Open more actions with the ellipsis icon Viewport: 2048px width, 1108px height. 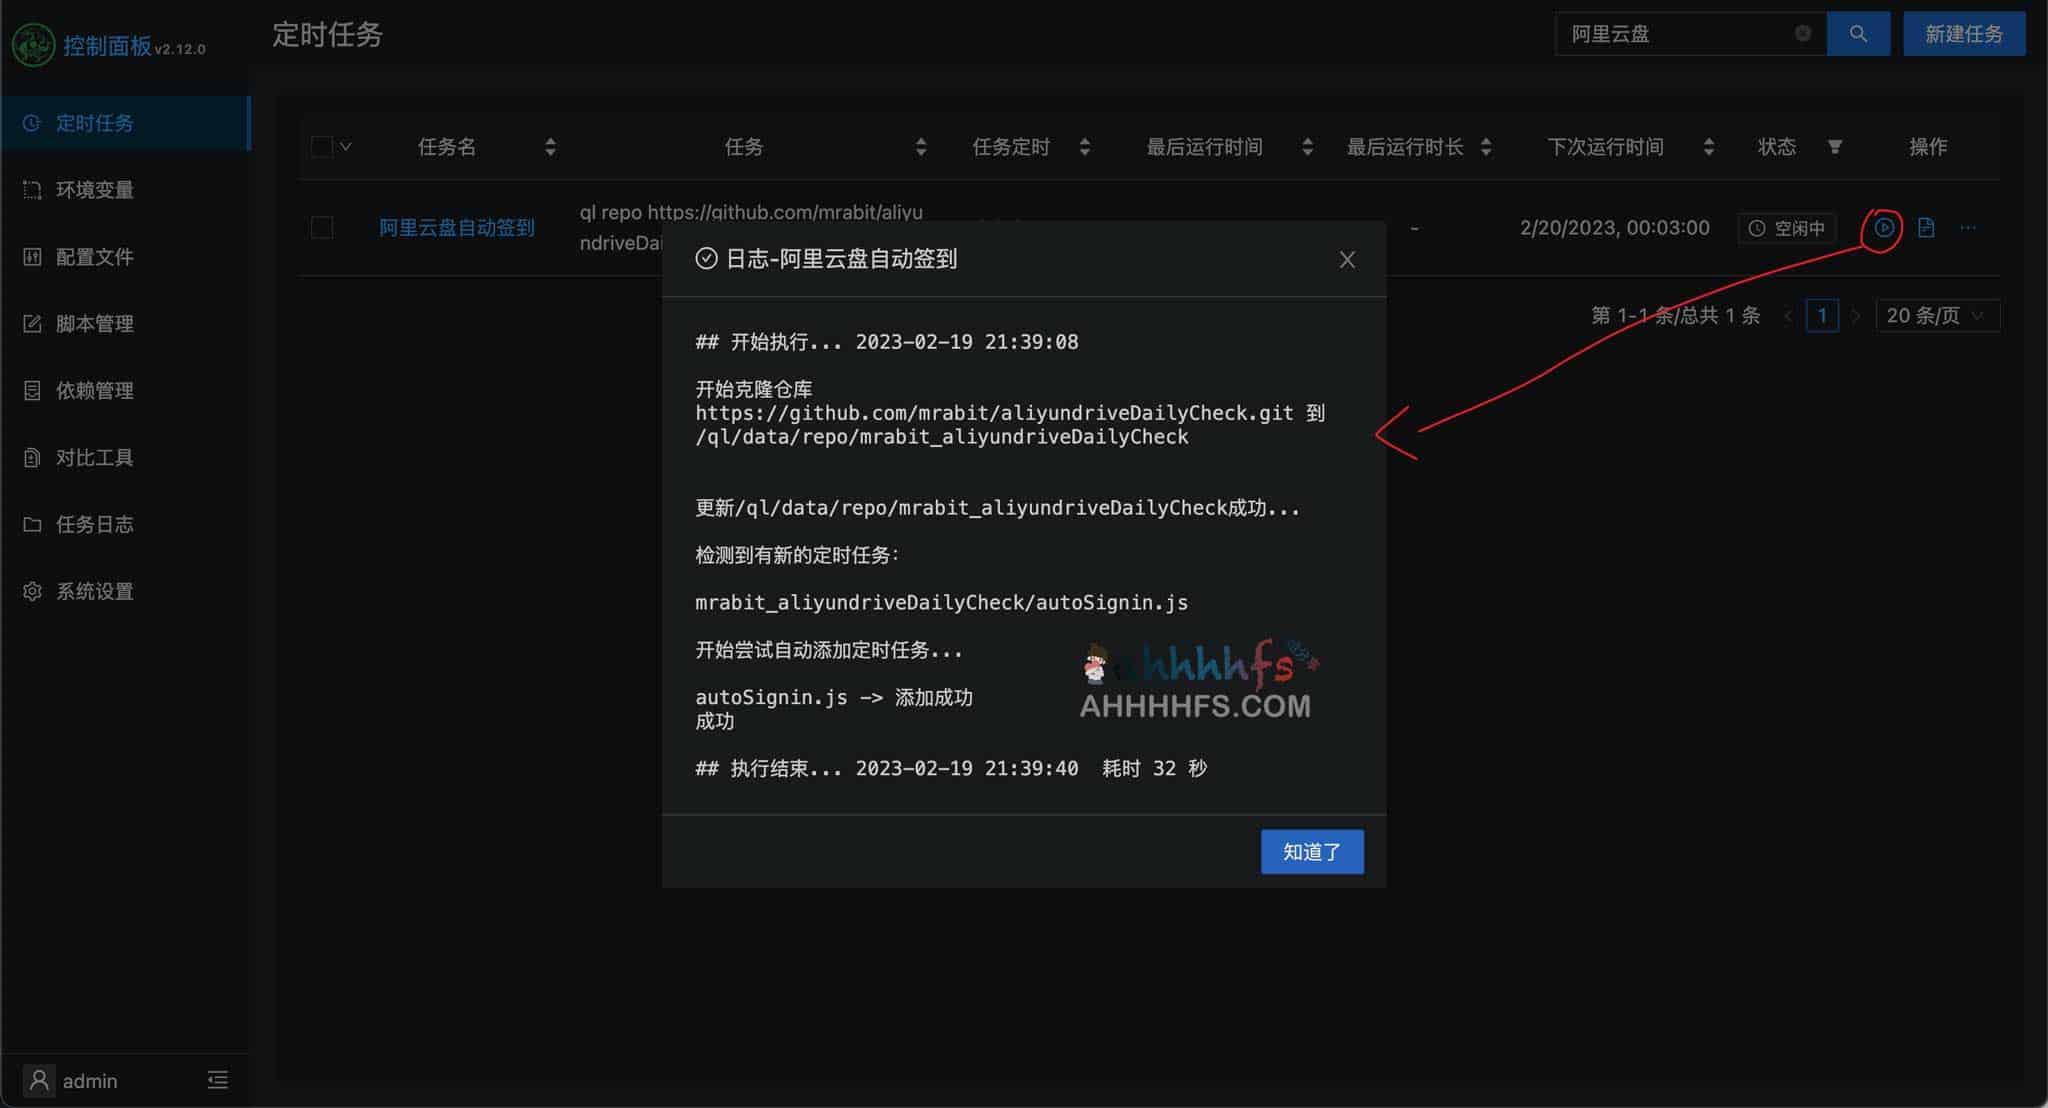tap(1968, 228)
